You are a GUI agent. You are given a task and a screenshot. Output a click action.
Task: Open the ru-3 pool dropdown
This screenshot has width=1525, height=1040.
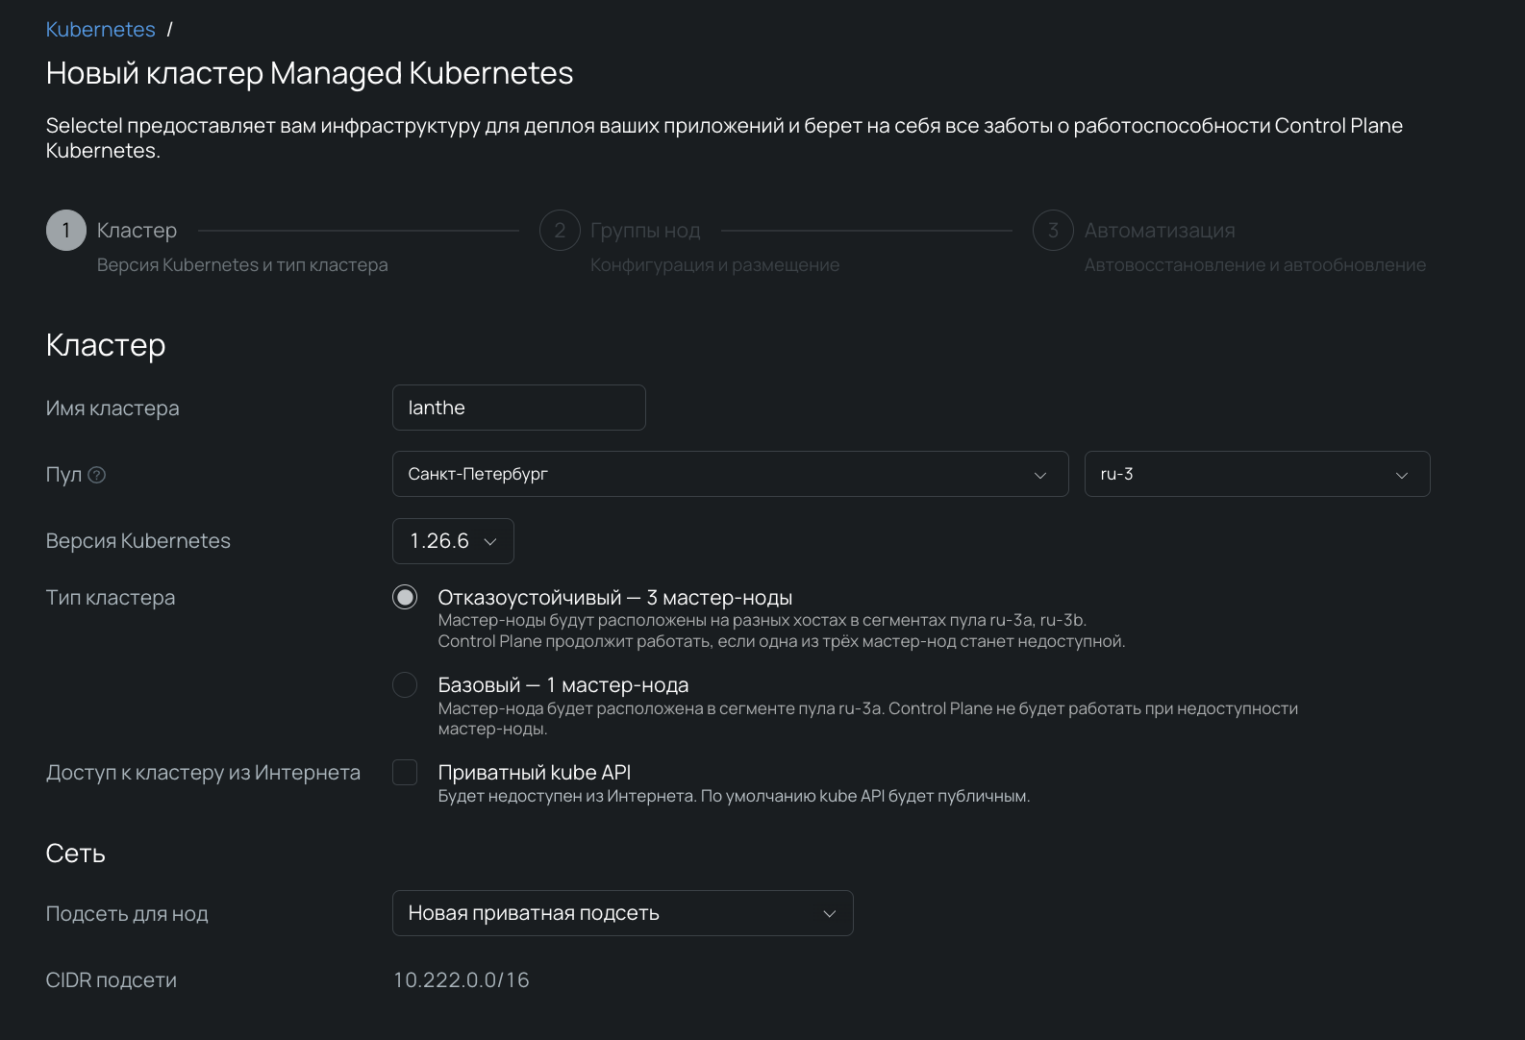(x=1257, y=474)
